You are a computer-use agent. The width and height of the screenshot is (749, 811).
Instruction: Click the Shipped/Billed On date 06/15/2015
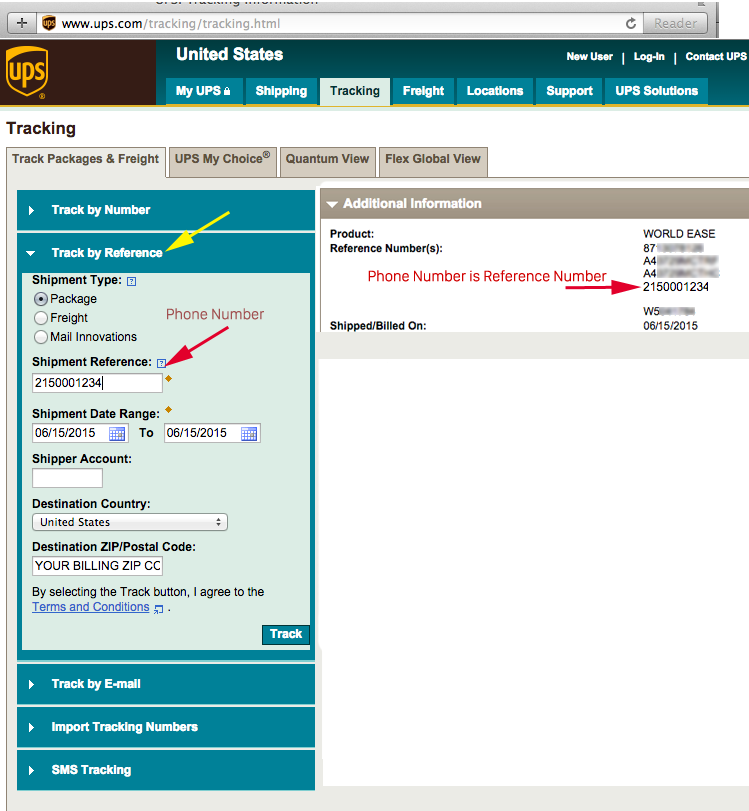coord(670,326)
